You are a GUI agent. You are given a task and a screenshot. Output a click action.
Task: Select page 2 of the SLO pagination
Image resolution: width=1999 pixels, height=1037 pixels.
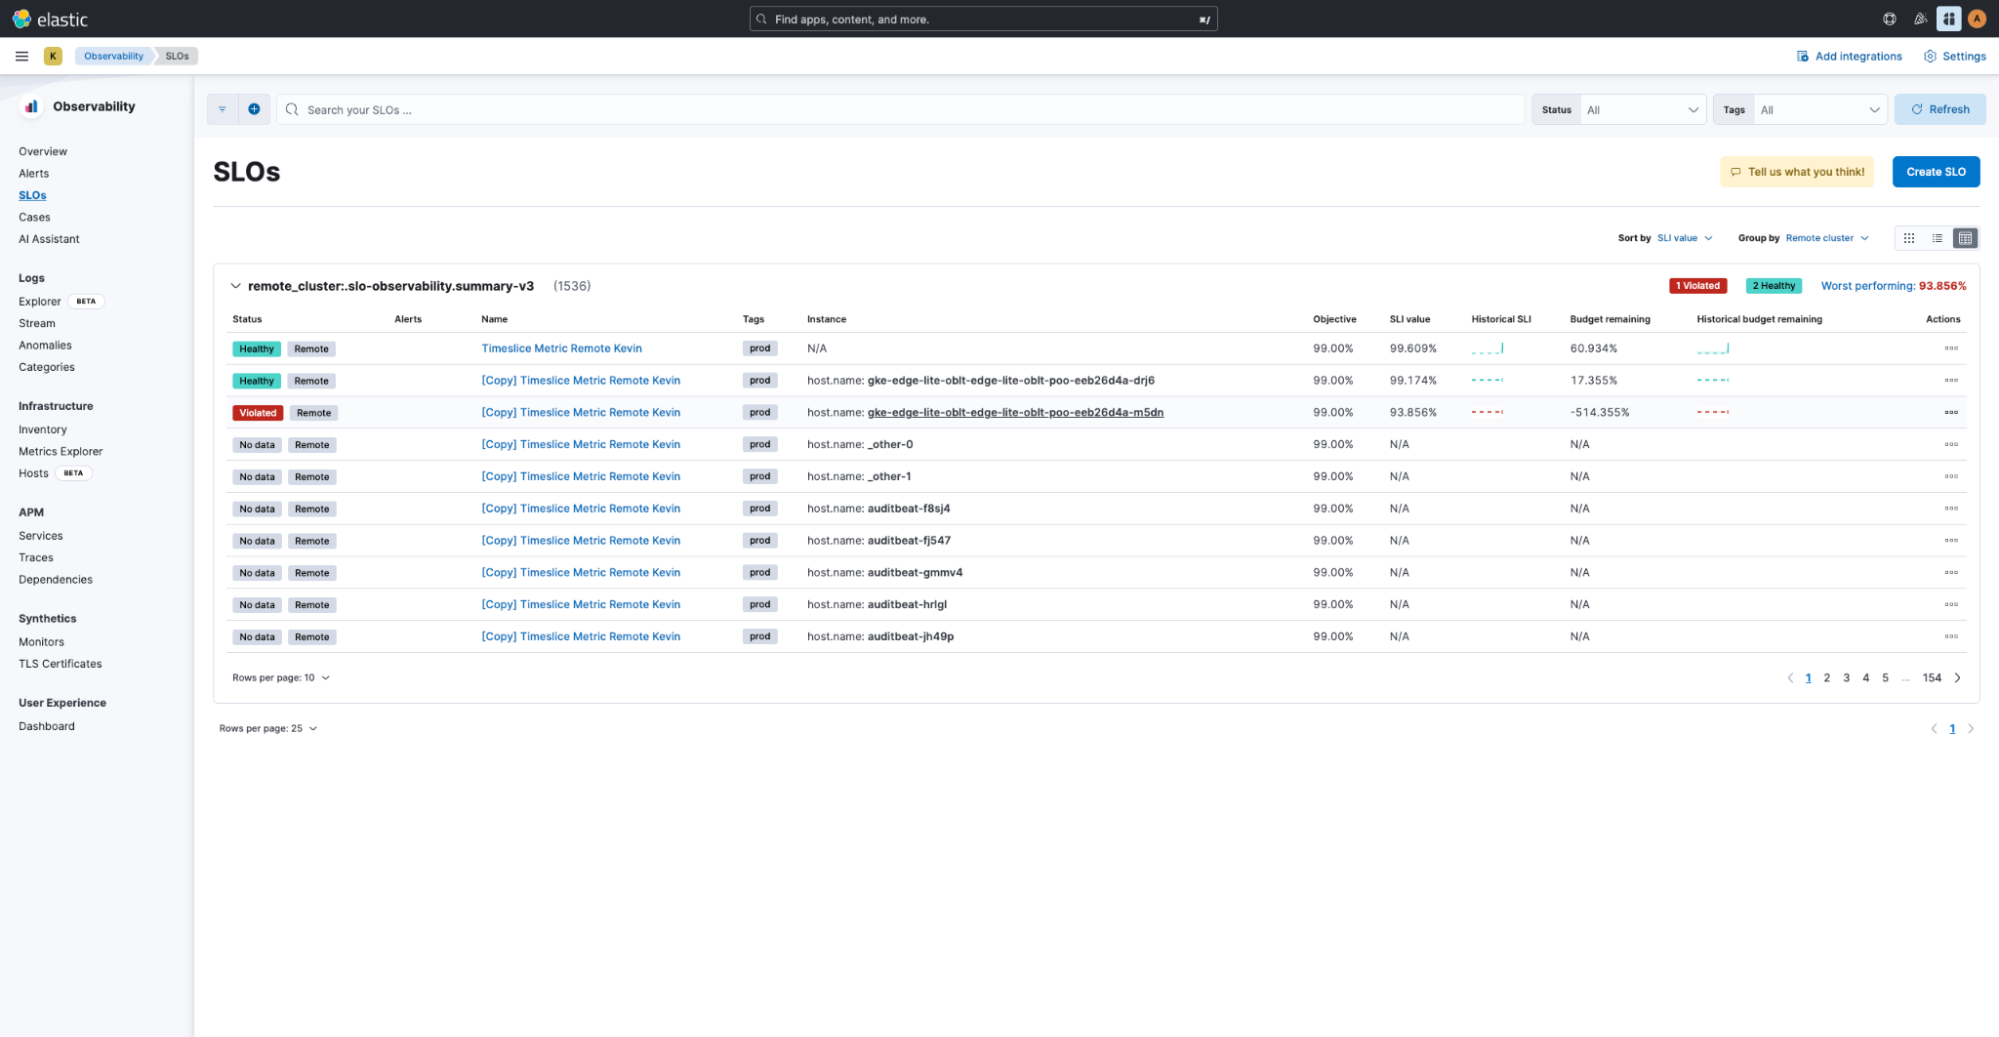[x=1827, y=677]
